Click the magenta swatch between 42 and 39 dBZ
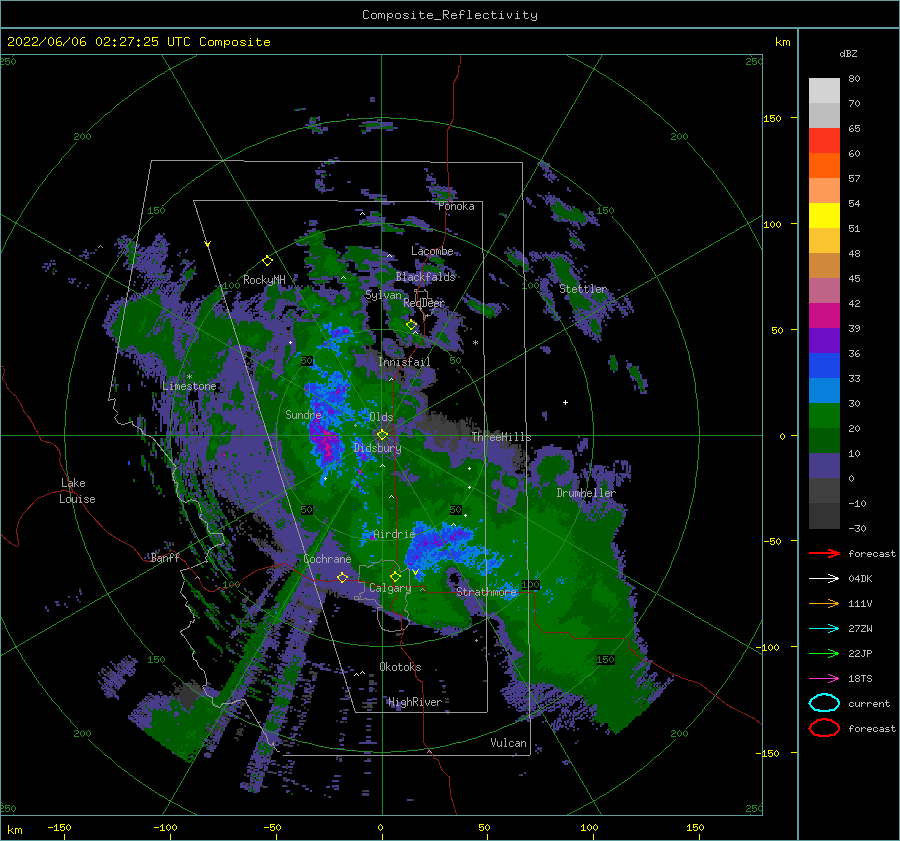The width and height of the screenshot is (900, 841). 824,316
